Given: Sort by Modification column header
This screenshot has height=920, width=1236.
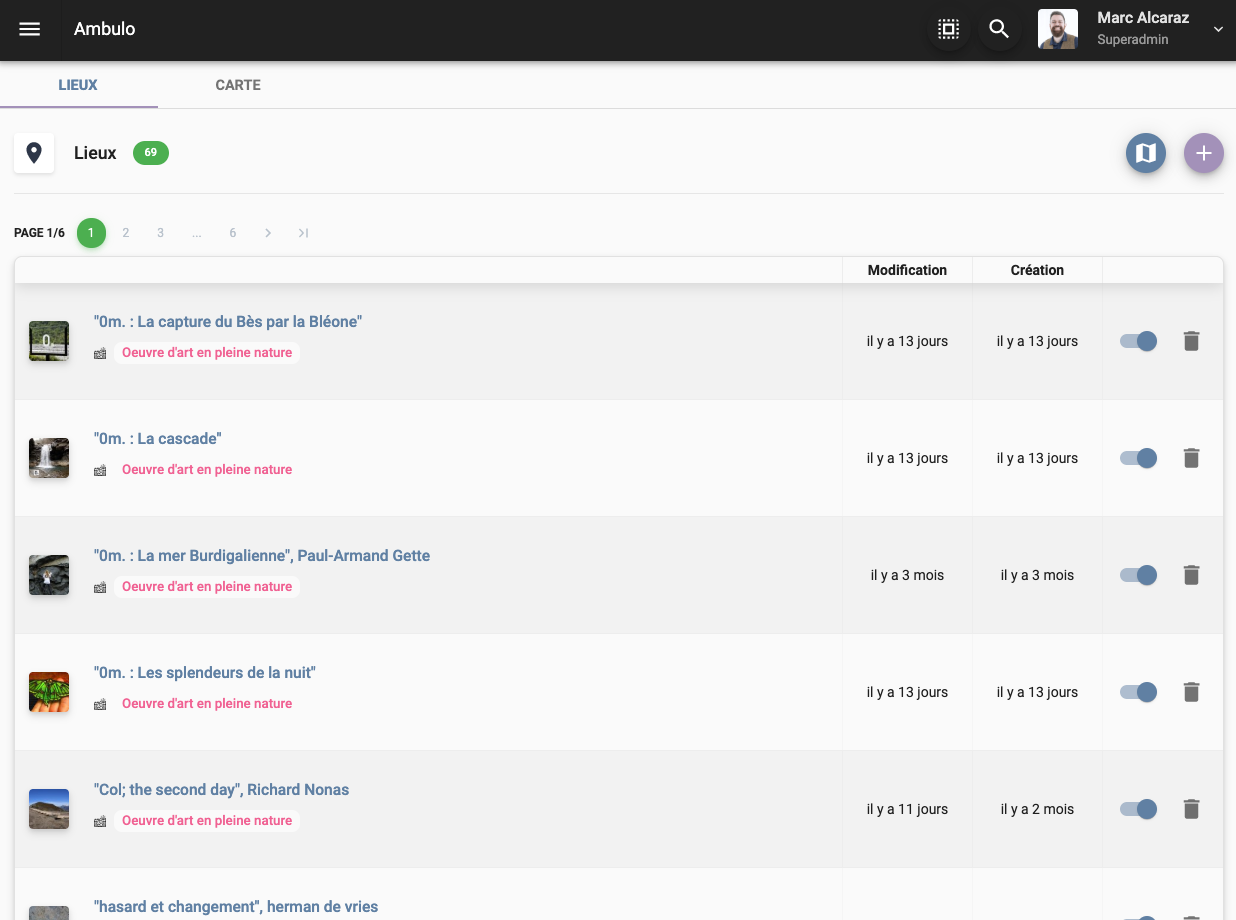Looking at the screenshot, I should [907, 270].
